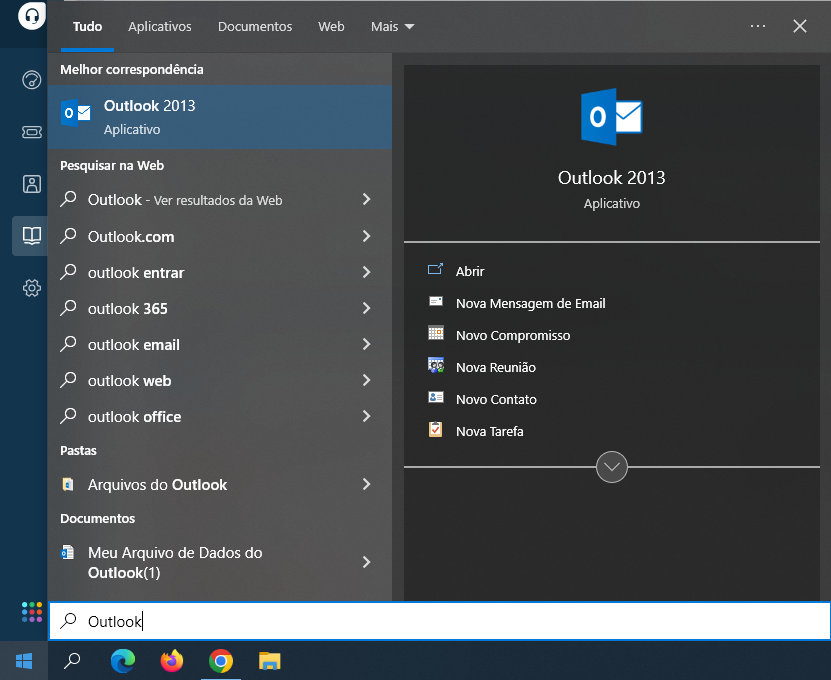Expand the outlook 365 suggestion arrow

coord(366,308)
